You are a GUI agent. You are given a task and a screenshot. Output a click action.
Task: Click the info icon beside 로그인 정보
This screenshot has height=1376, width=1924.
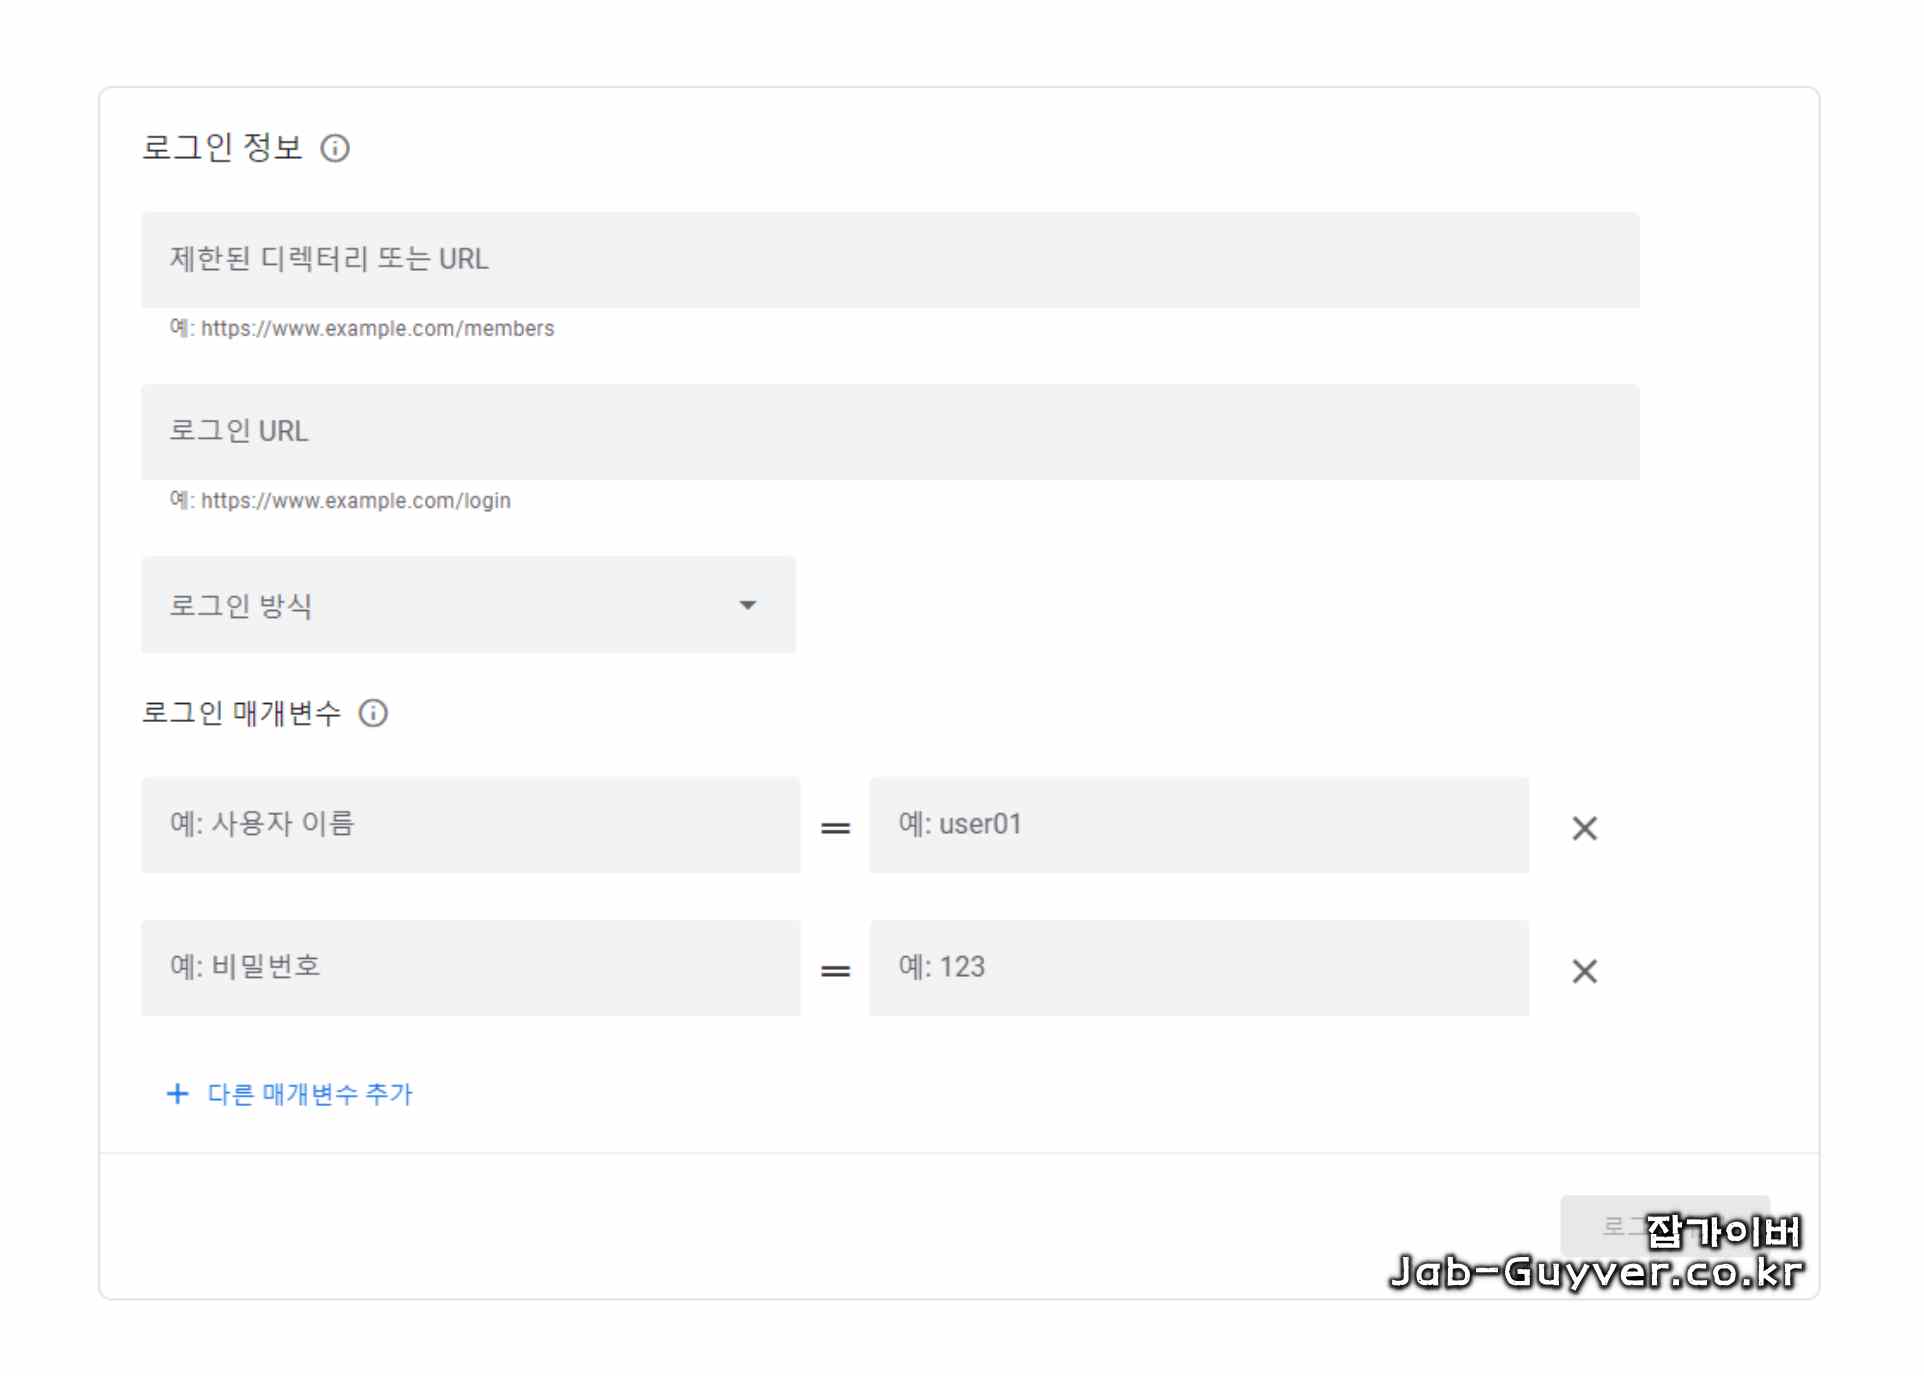coord(335,148)
